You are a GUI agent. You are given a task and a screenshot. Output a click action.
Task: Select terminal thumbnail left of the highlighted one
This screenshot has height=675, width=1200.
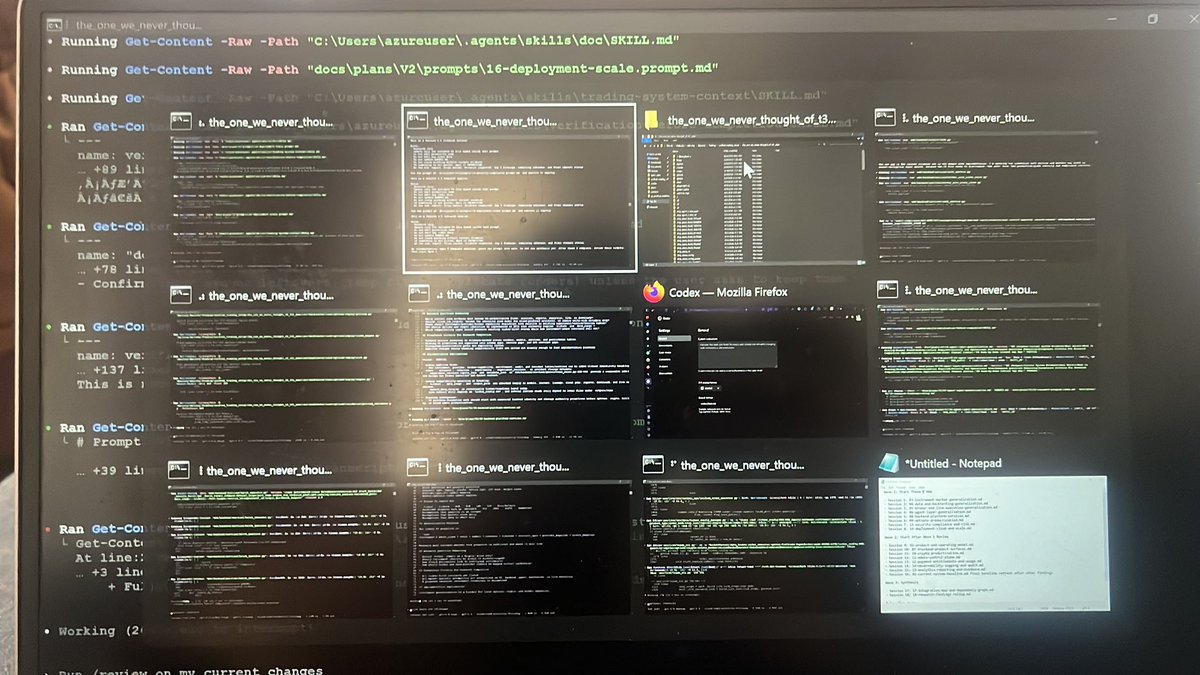[281, 203]
